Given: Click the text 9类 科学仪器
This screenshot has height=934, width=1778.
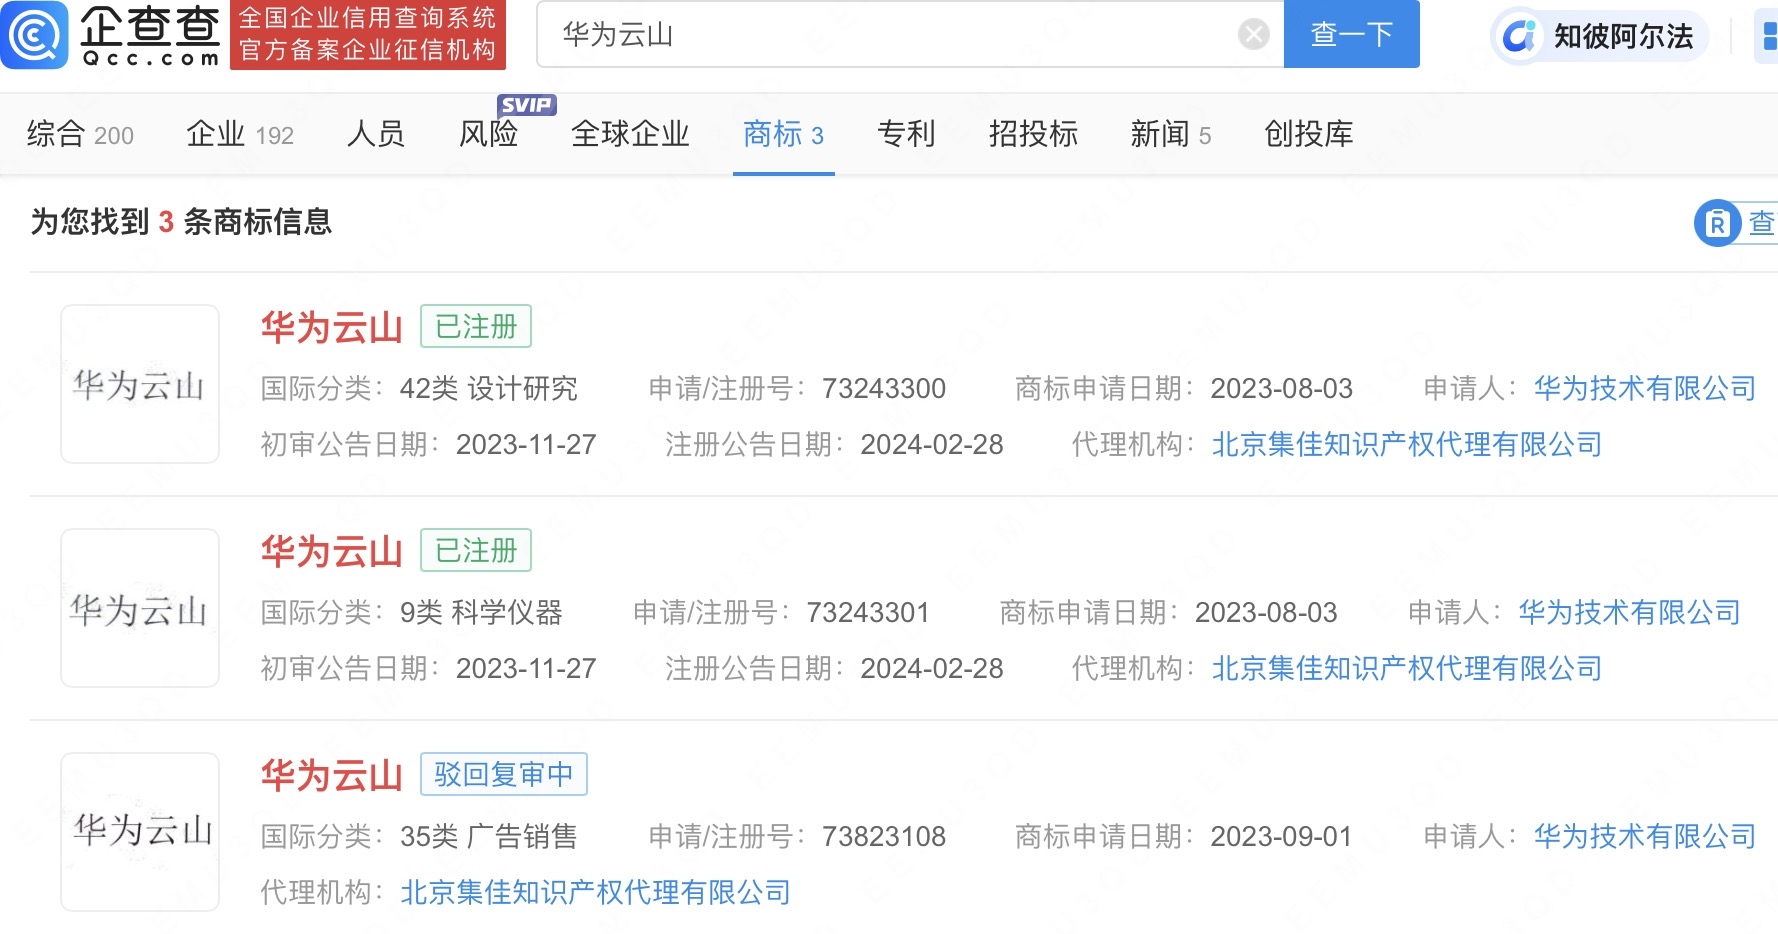Looking at the screenshot, I should [x=481, y=612].
